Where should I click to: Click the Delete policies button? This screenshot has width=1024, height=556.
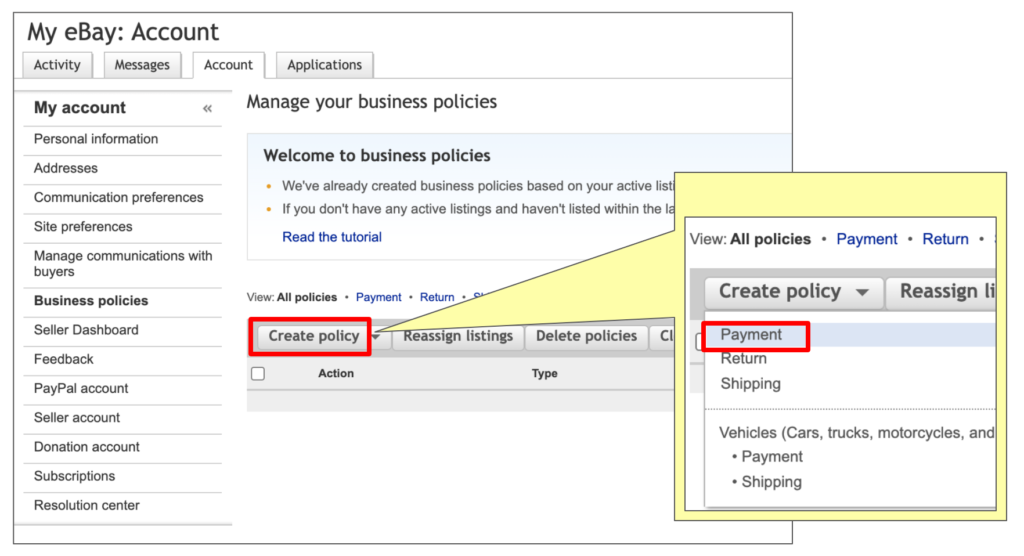586,336
